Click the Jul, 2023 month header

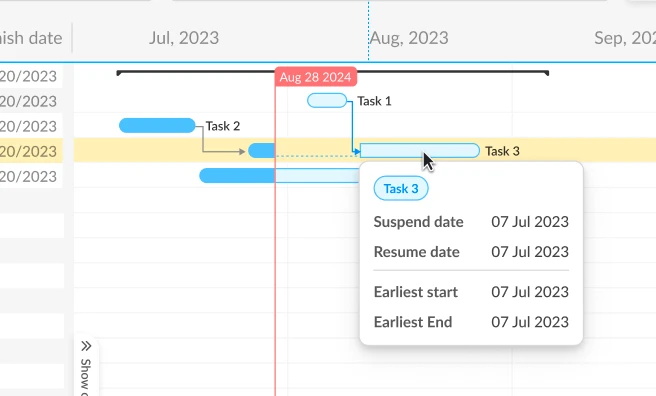tap(184, 38)
